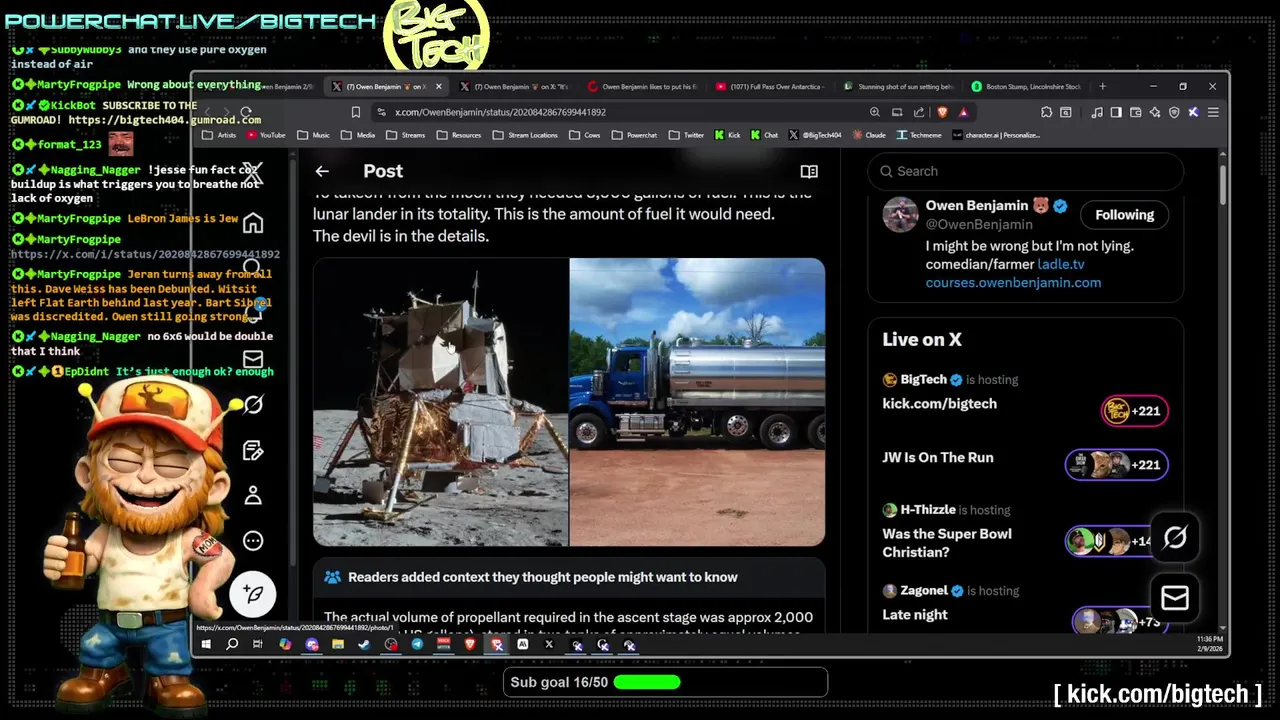Viewport: 1280px width, 720px height.
Task: Click the browser address bar URL
Action: [x=500, y=112]
